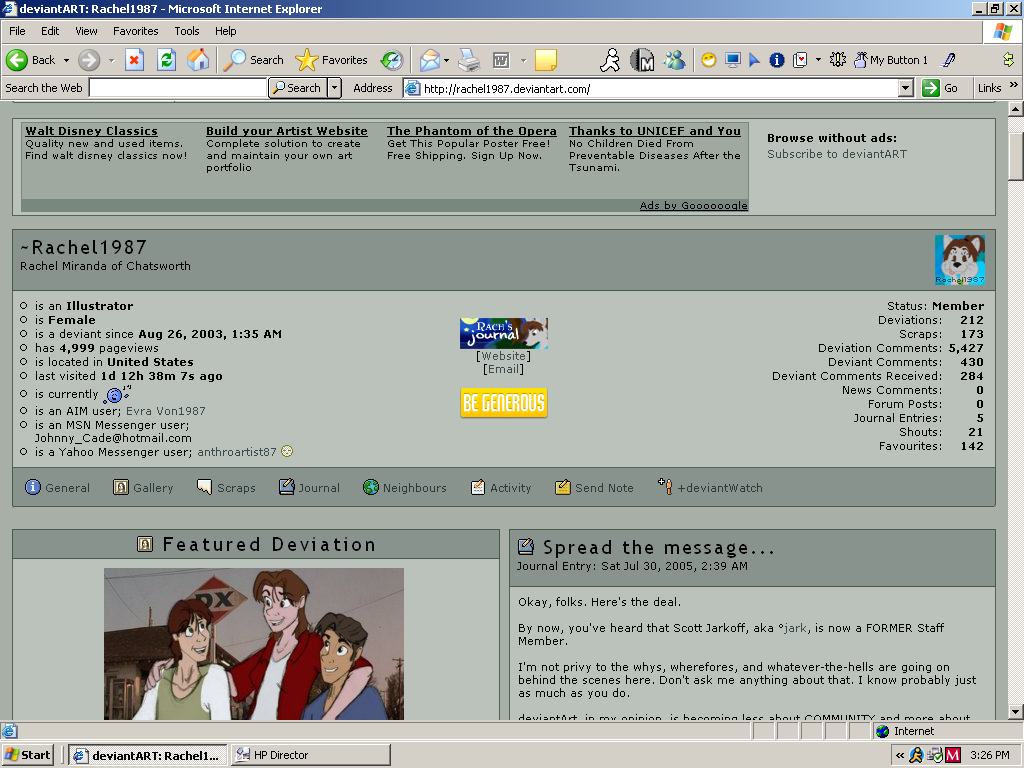Expand the Mail button dropdown arrow
The image size is (1024, 768).
click(x=447, y=60)
